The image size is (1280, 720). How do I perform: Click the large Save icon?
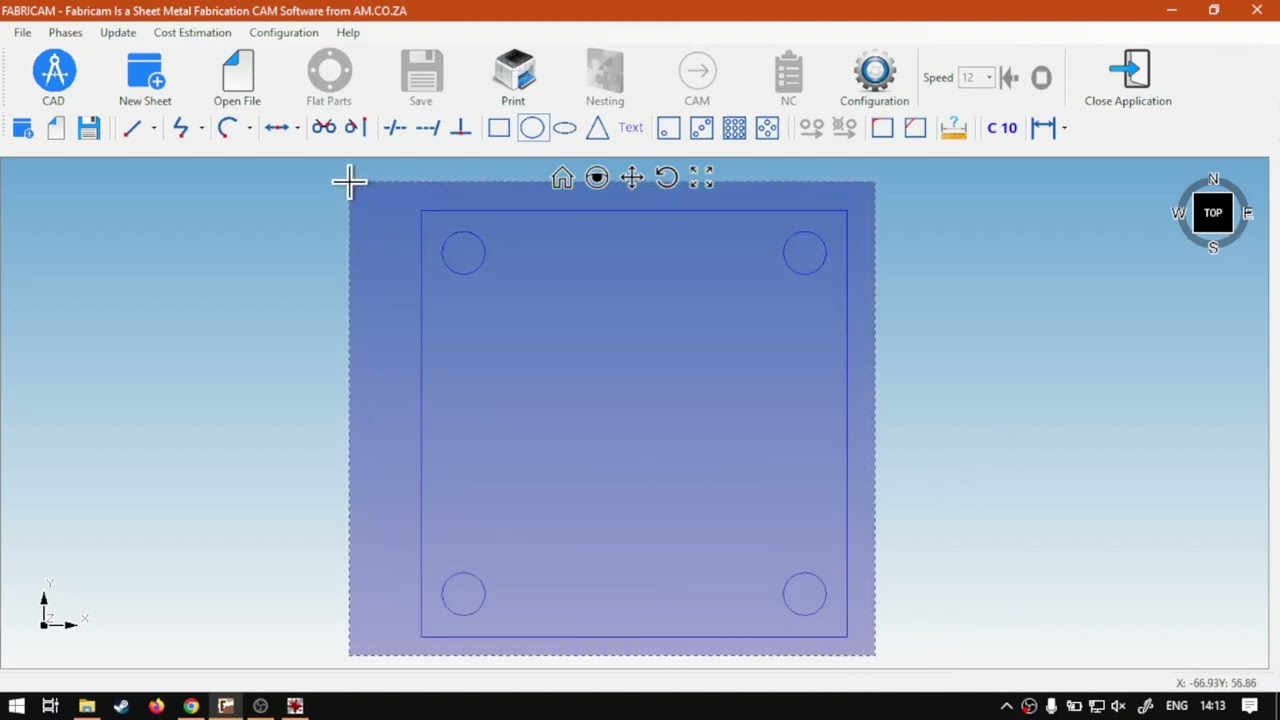[421, 78]
